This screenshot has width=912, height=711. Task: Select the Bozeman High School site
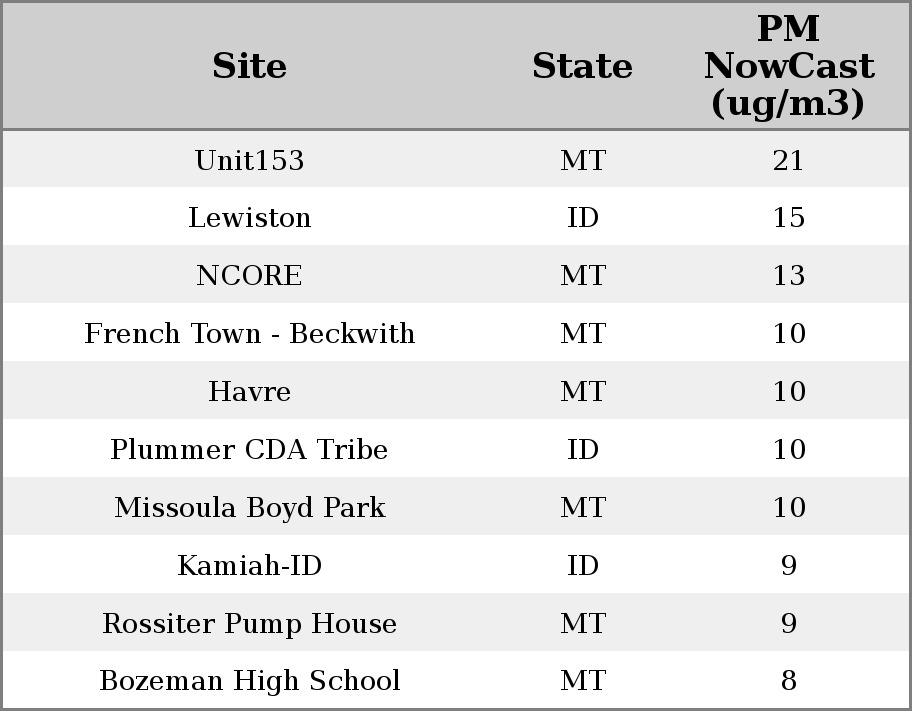point(249,681)
